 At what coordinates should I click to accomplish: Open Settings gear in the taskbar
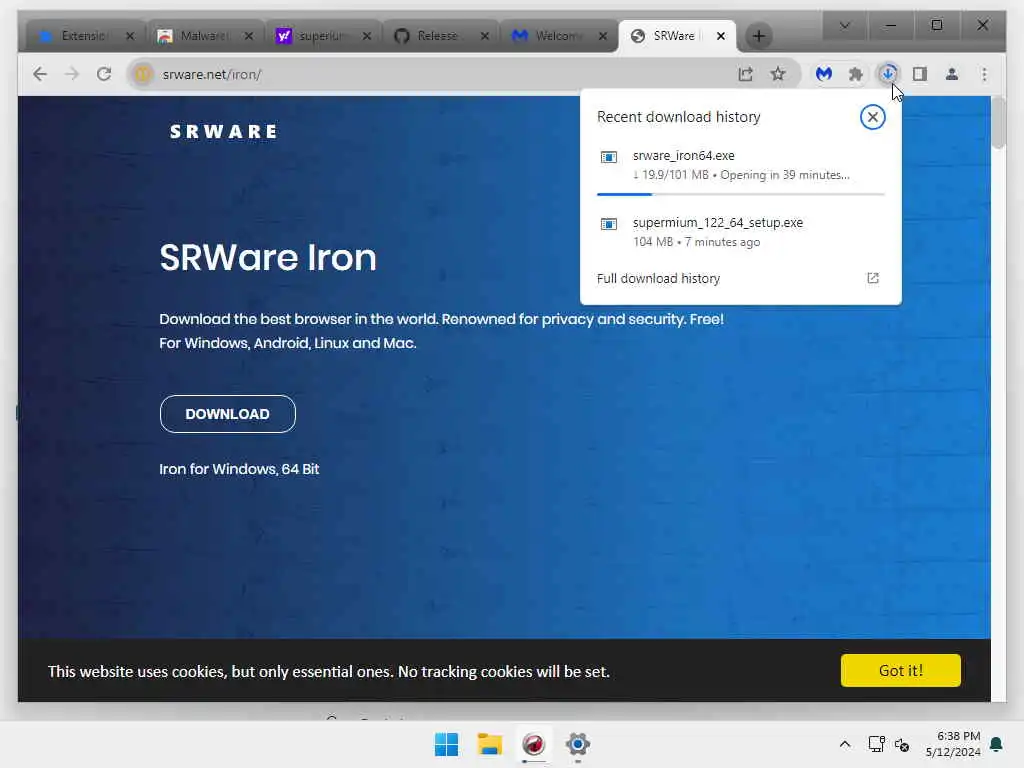577,744
